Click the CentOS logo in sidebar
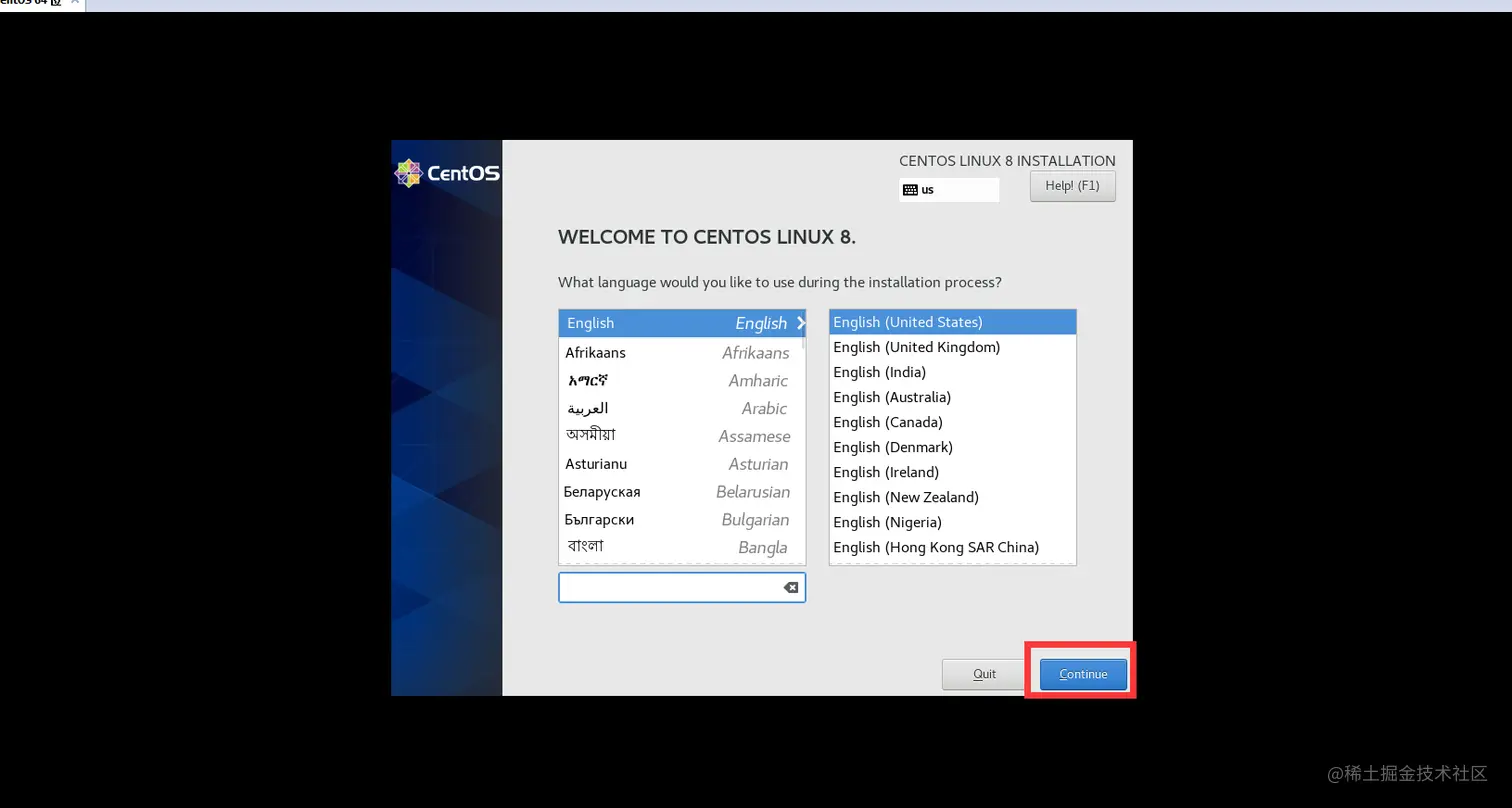1512x808 pixels. (x=447, y=173)
